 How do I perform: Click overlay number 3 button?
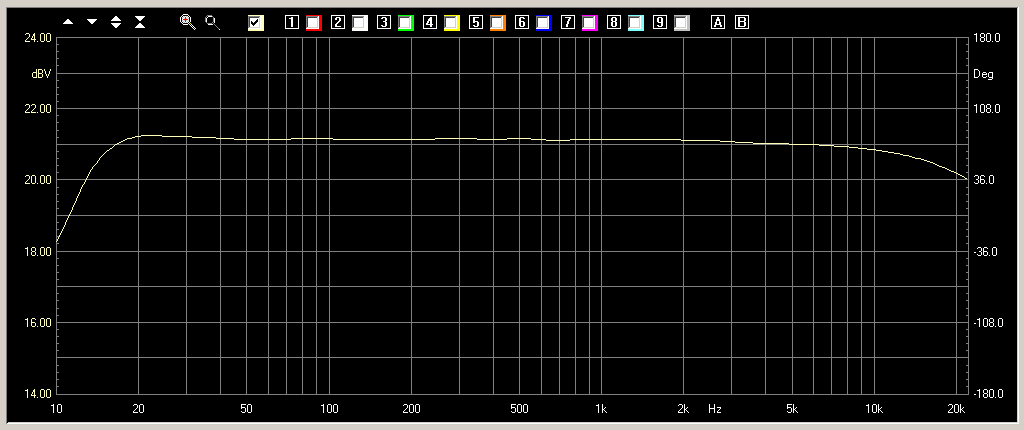click(x=384, y=22)
